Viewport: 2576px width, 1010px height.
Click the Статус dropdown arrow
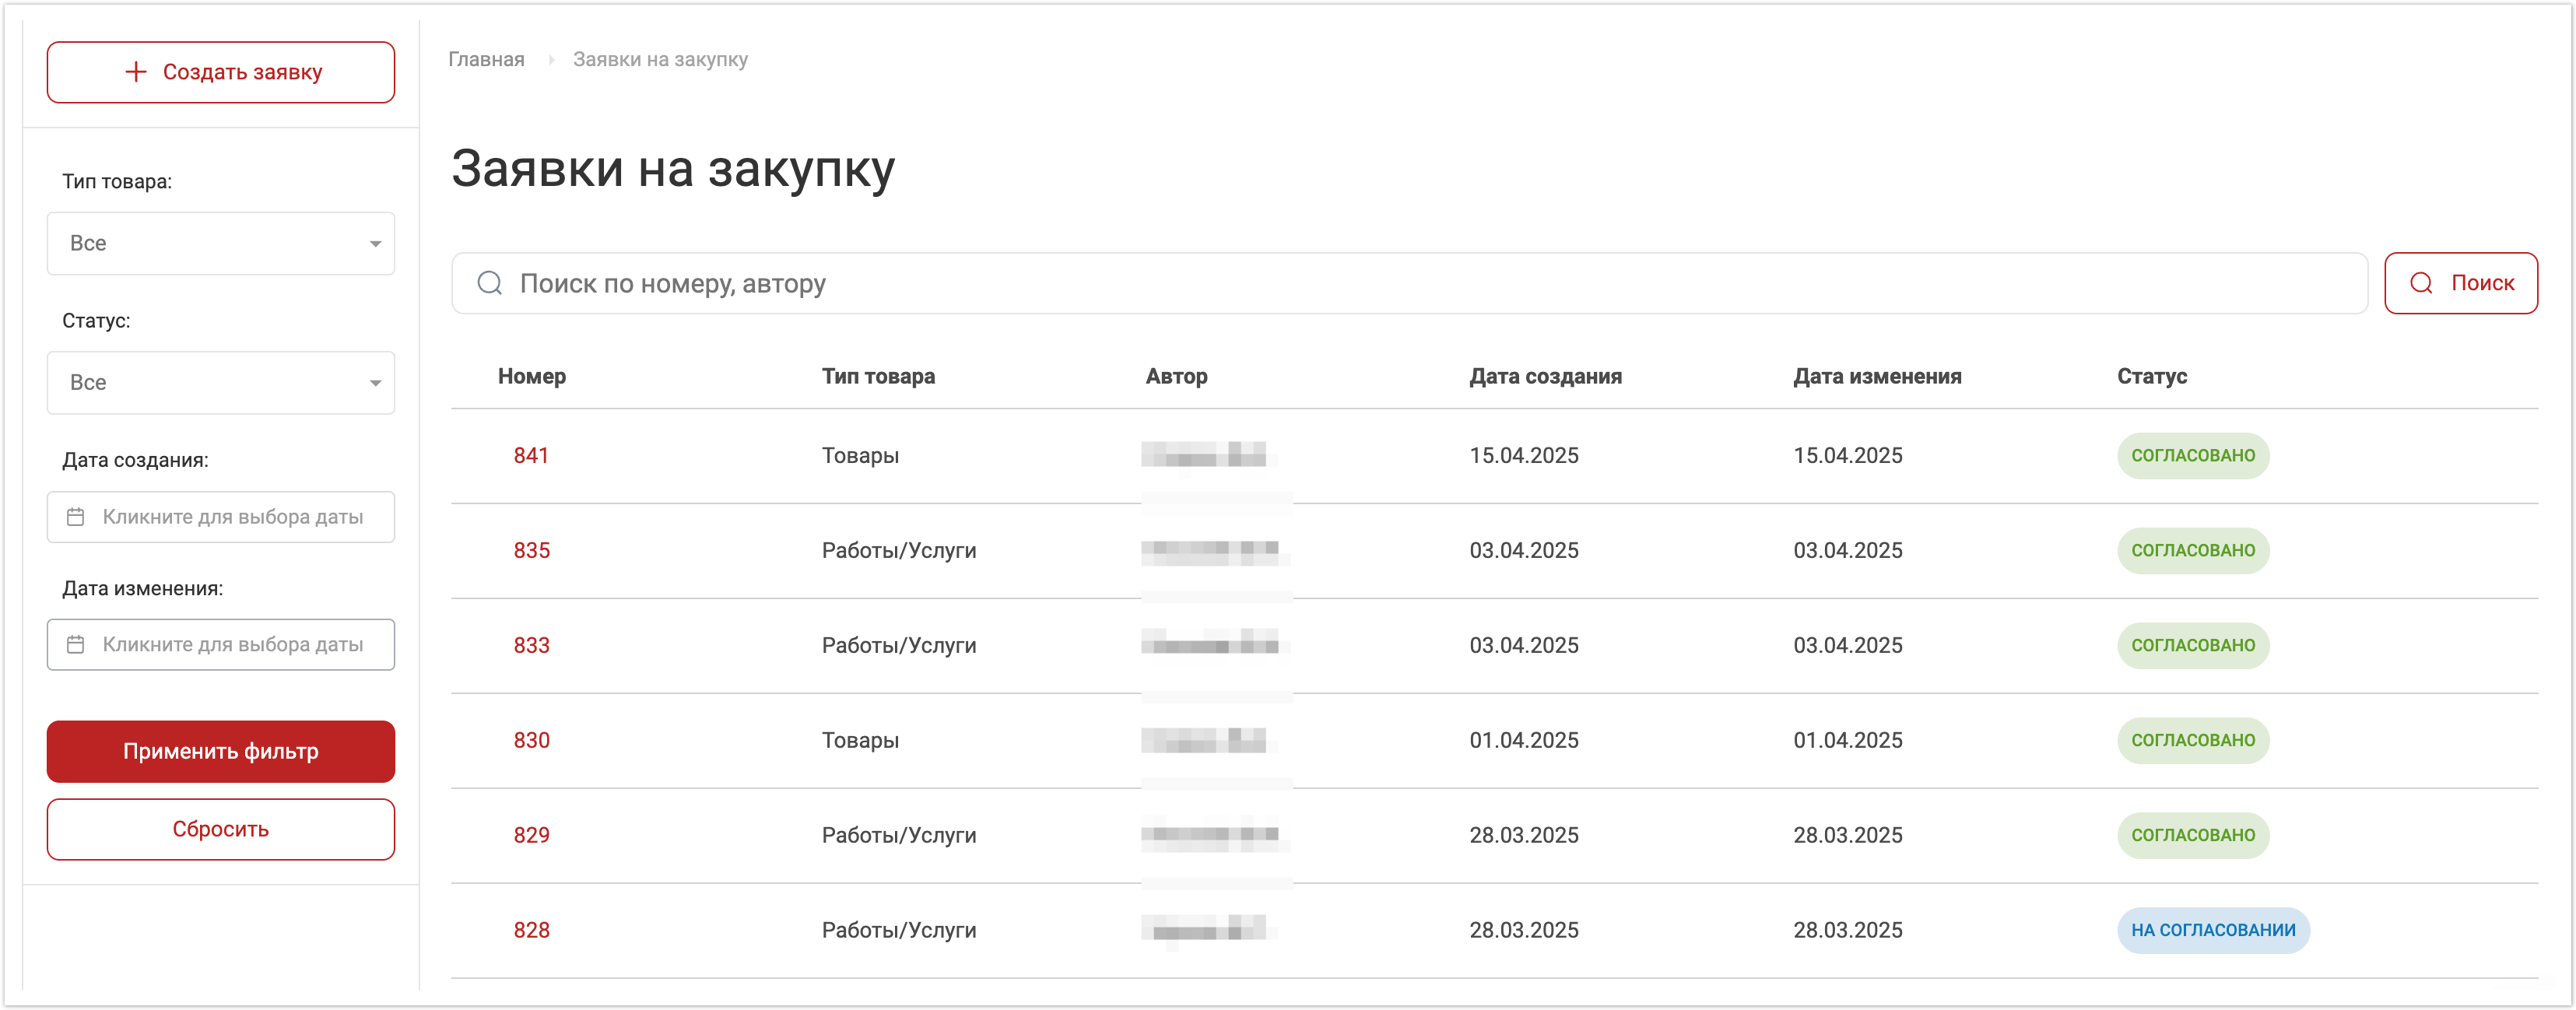pyautogui.click(x=375, y=383)
